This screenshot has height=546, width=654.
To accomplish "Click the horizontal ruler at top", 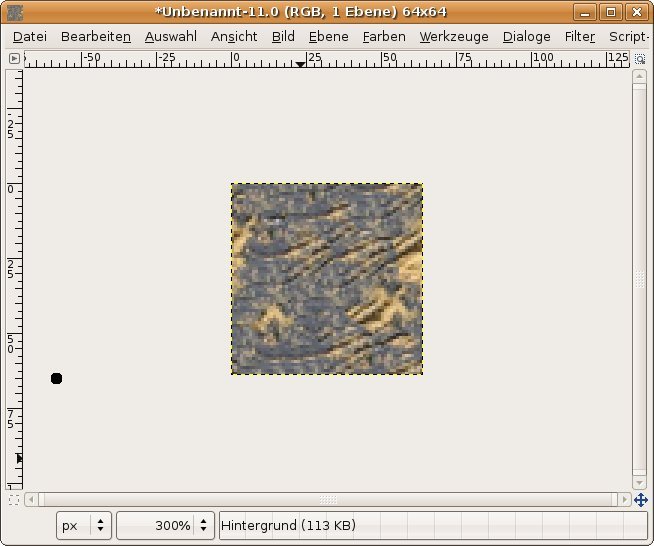I will [327, 59].
